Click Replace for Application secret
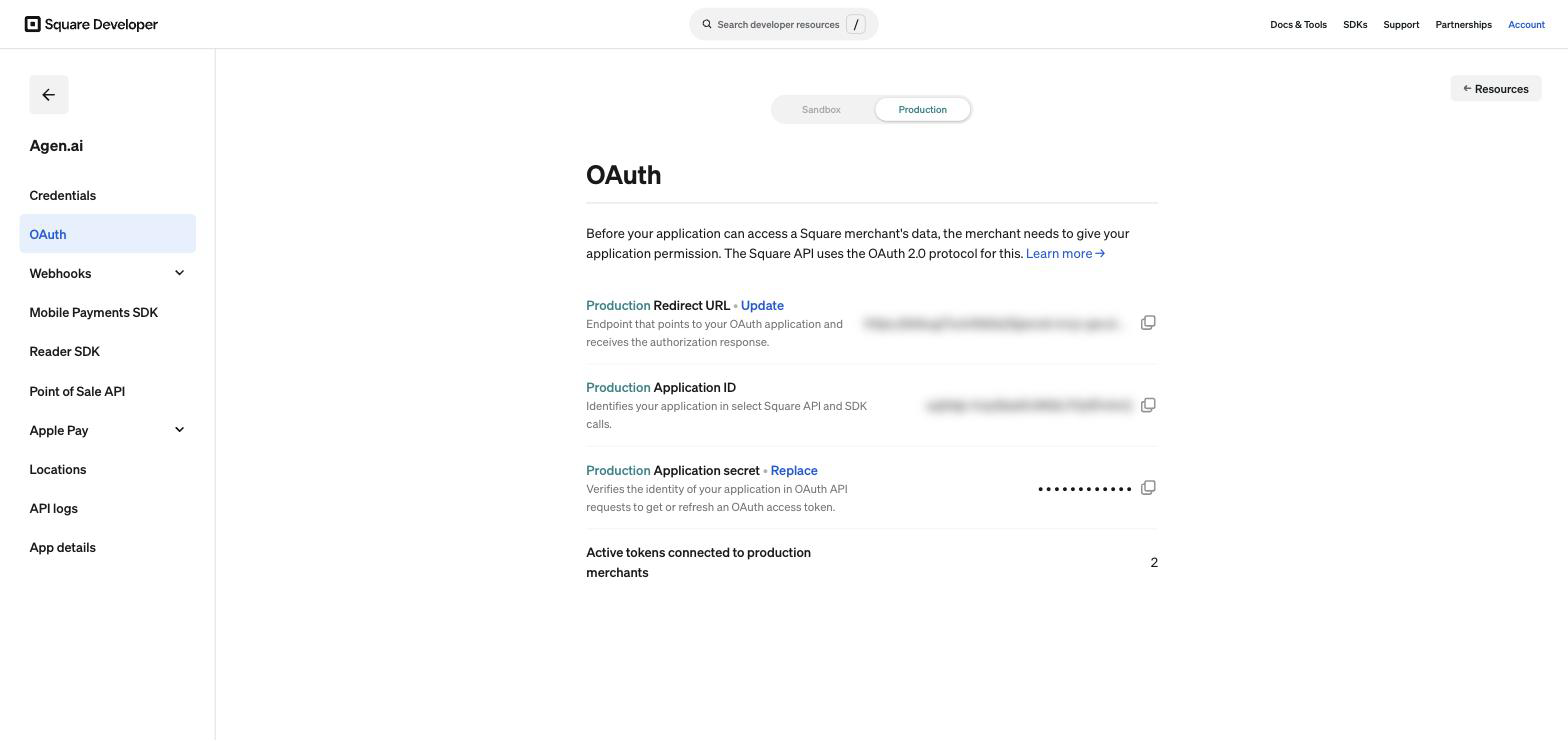1568x741 pixels. [794, 470]
